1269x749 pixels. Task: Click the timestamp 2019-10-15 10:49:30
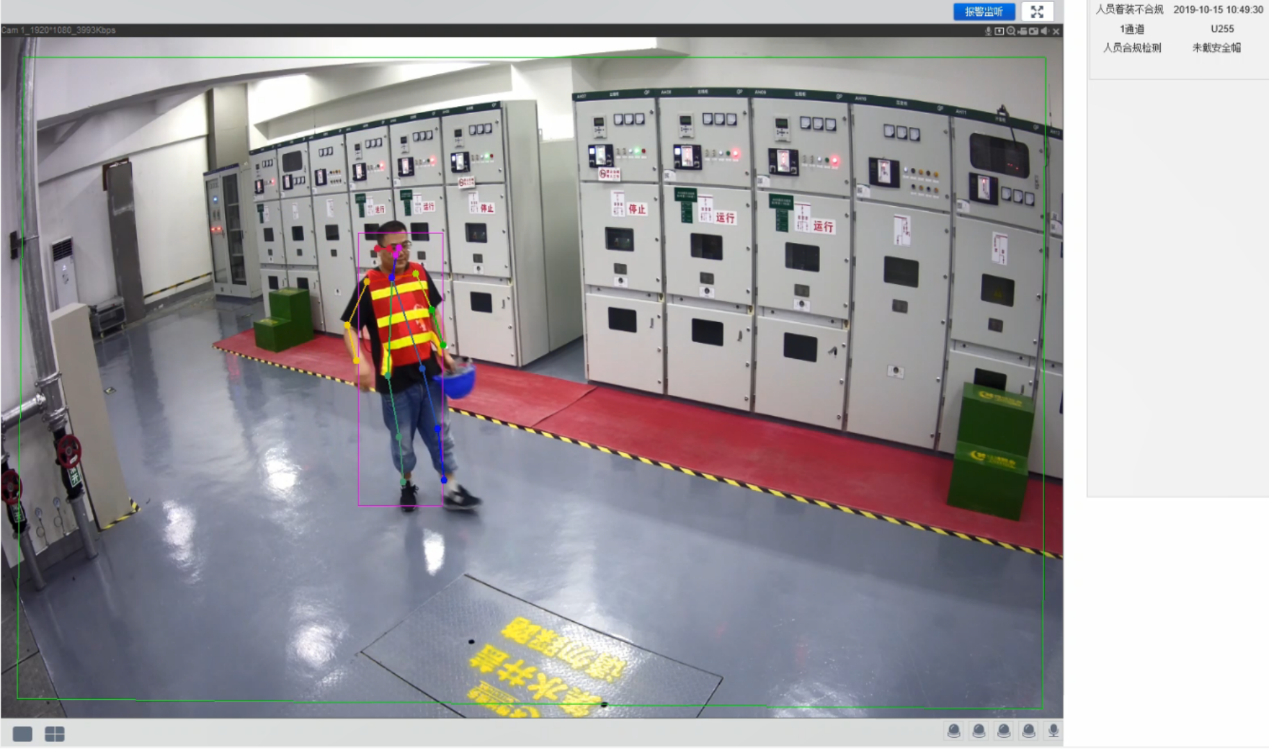(1218, 9)
